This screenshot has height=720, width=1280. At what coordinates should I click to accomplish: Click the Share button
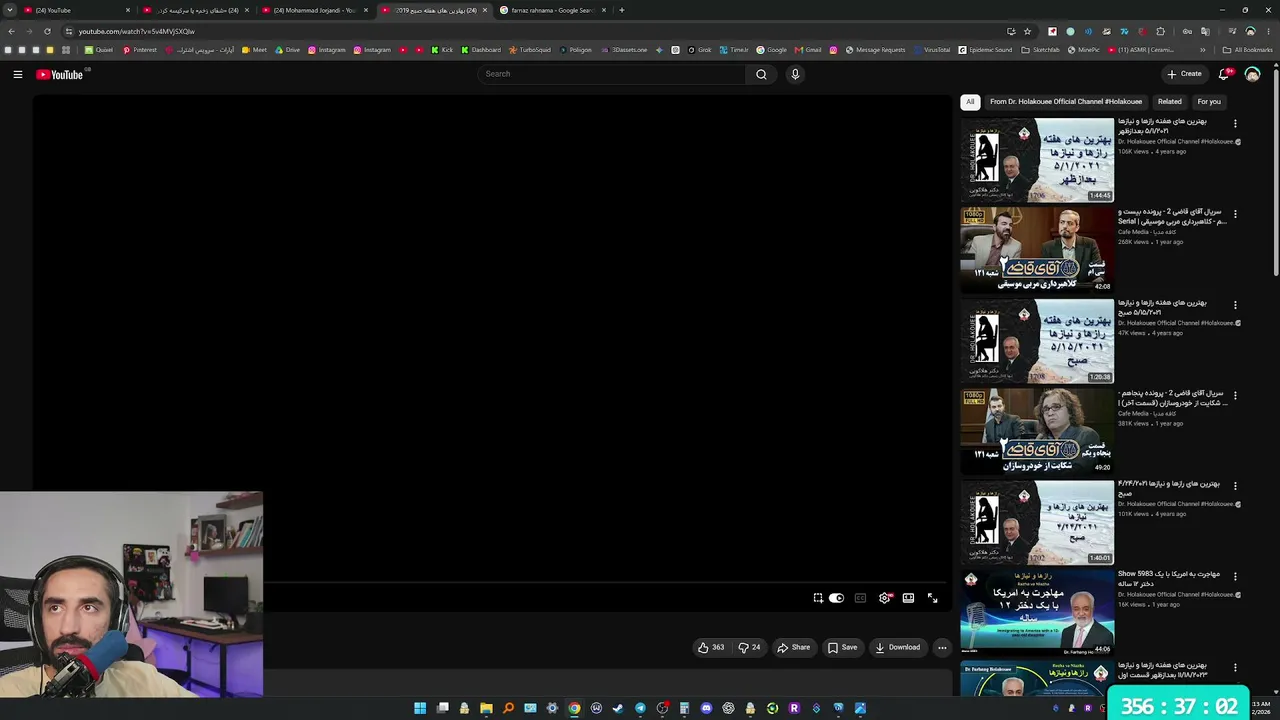pos(794,647)
